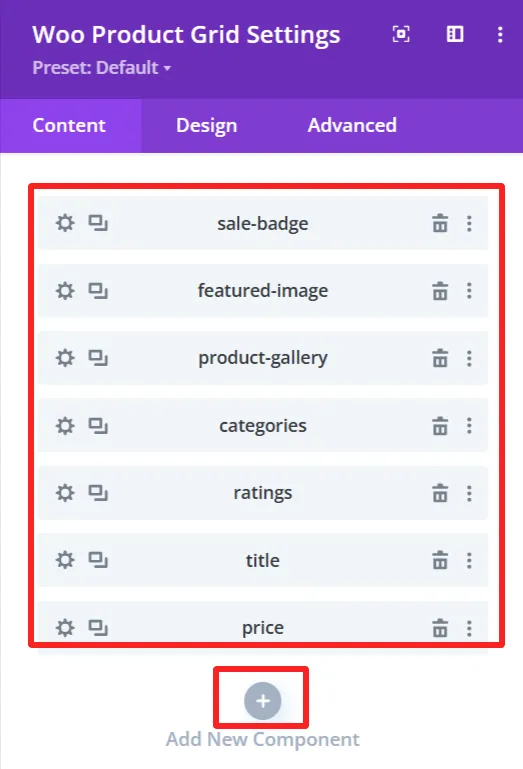
Task: Select the Content tab
Action: [x=69, y=126]
